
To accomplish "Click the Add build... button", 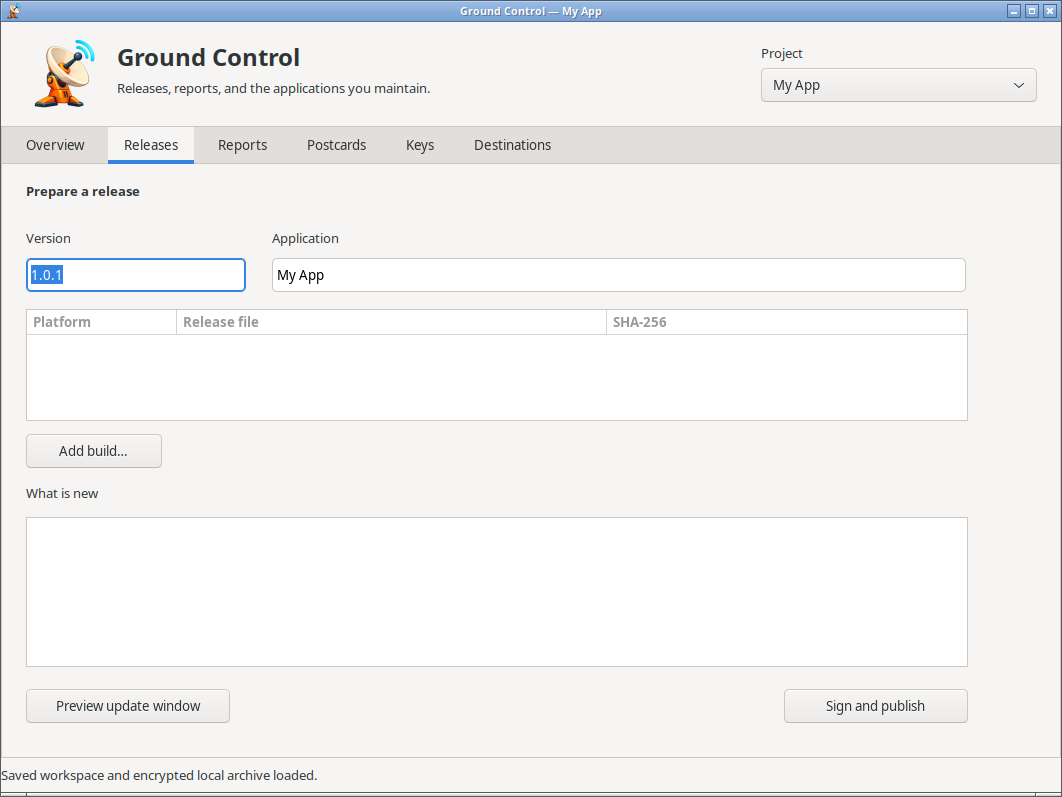I will pyautogui.click(x=93, y=451).
